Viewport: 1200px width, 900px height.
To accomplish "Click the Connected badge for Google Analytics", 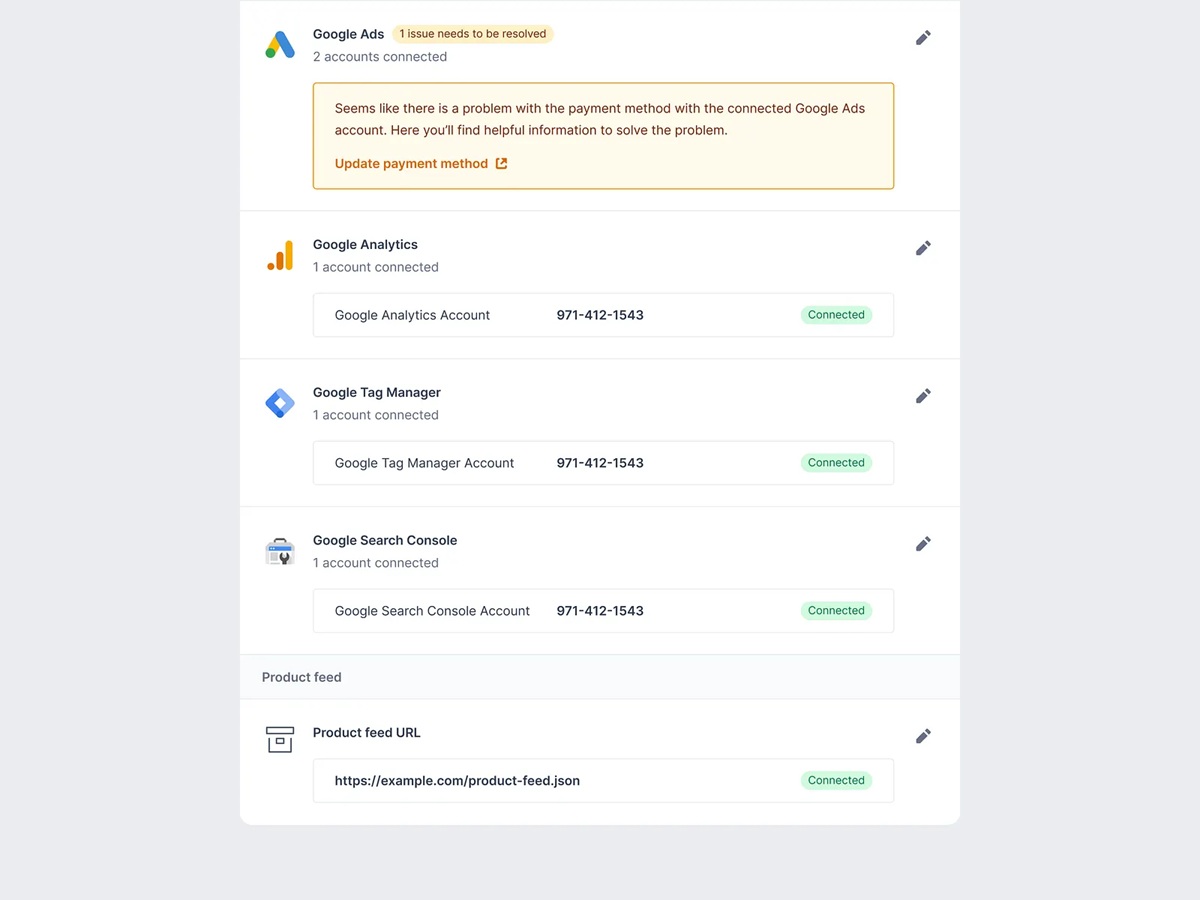I will coord(836,314).
